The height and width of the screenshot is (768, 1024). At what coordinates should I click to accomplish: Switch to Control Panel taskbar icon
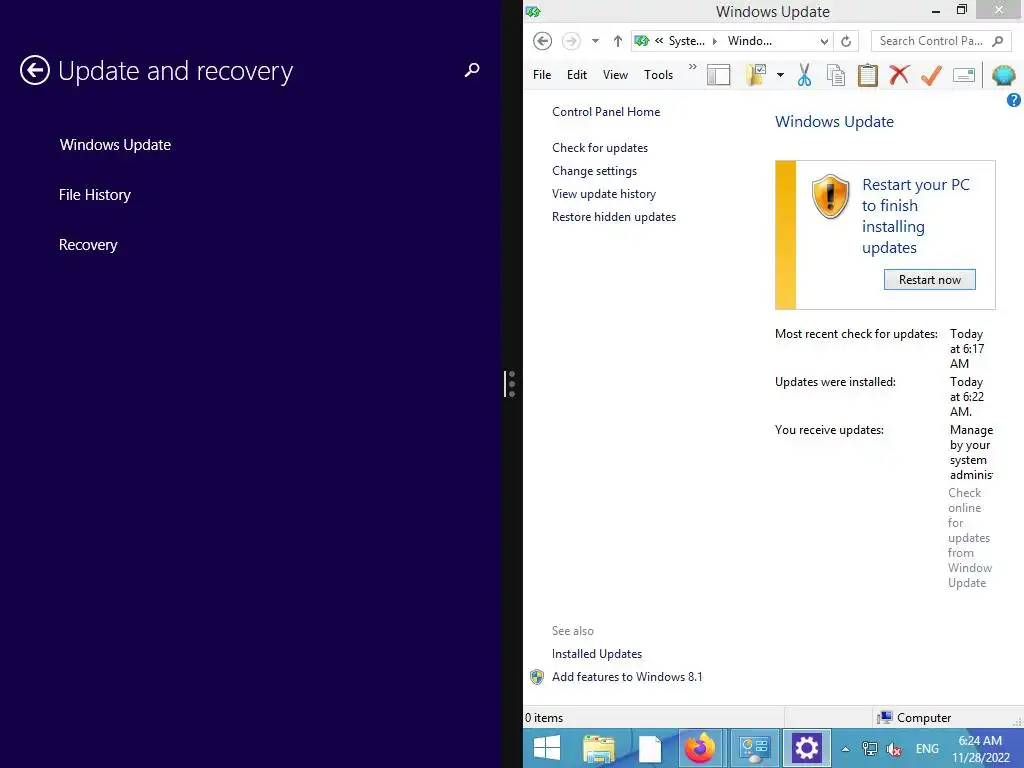coord(754,748)
